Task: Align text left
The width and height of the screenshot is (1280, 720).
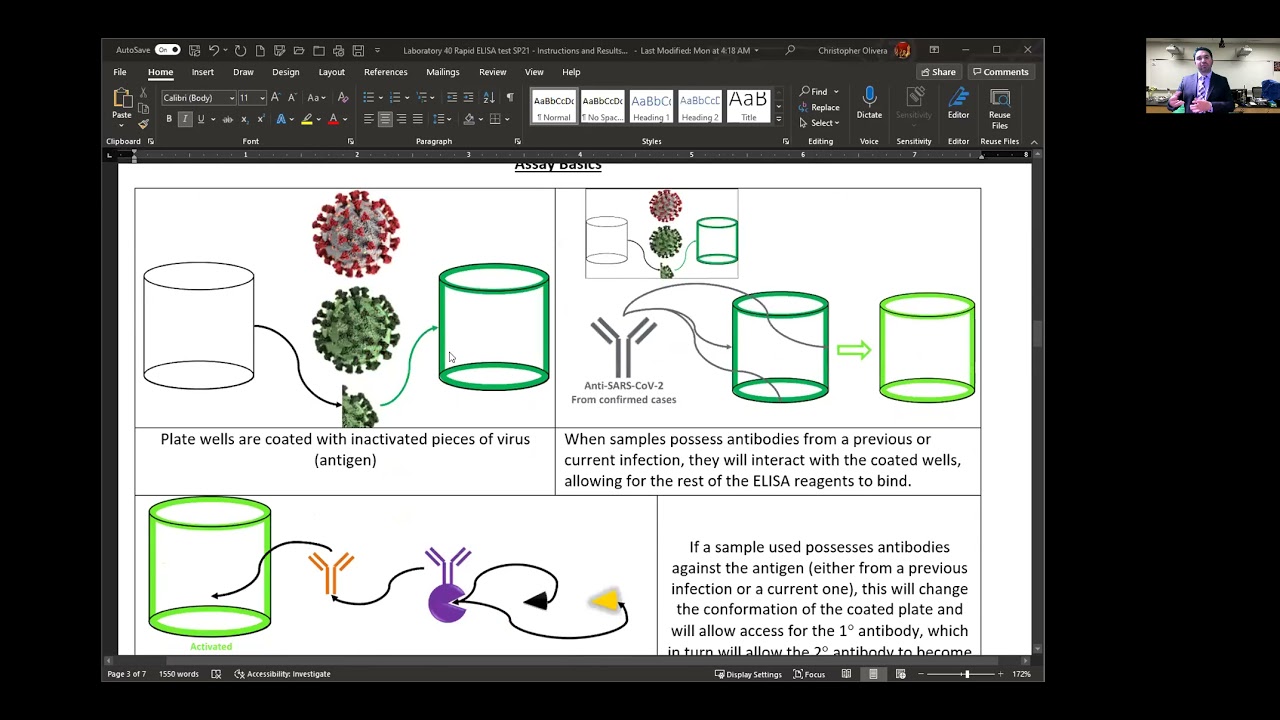Action: coord(368,119)
